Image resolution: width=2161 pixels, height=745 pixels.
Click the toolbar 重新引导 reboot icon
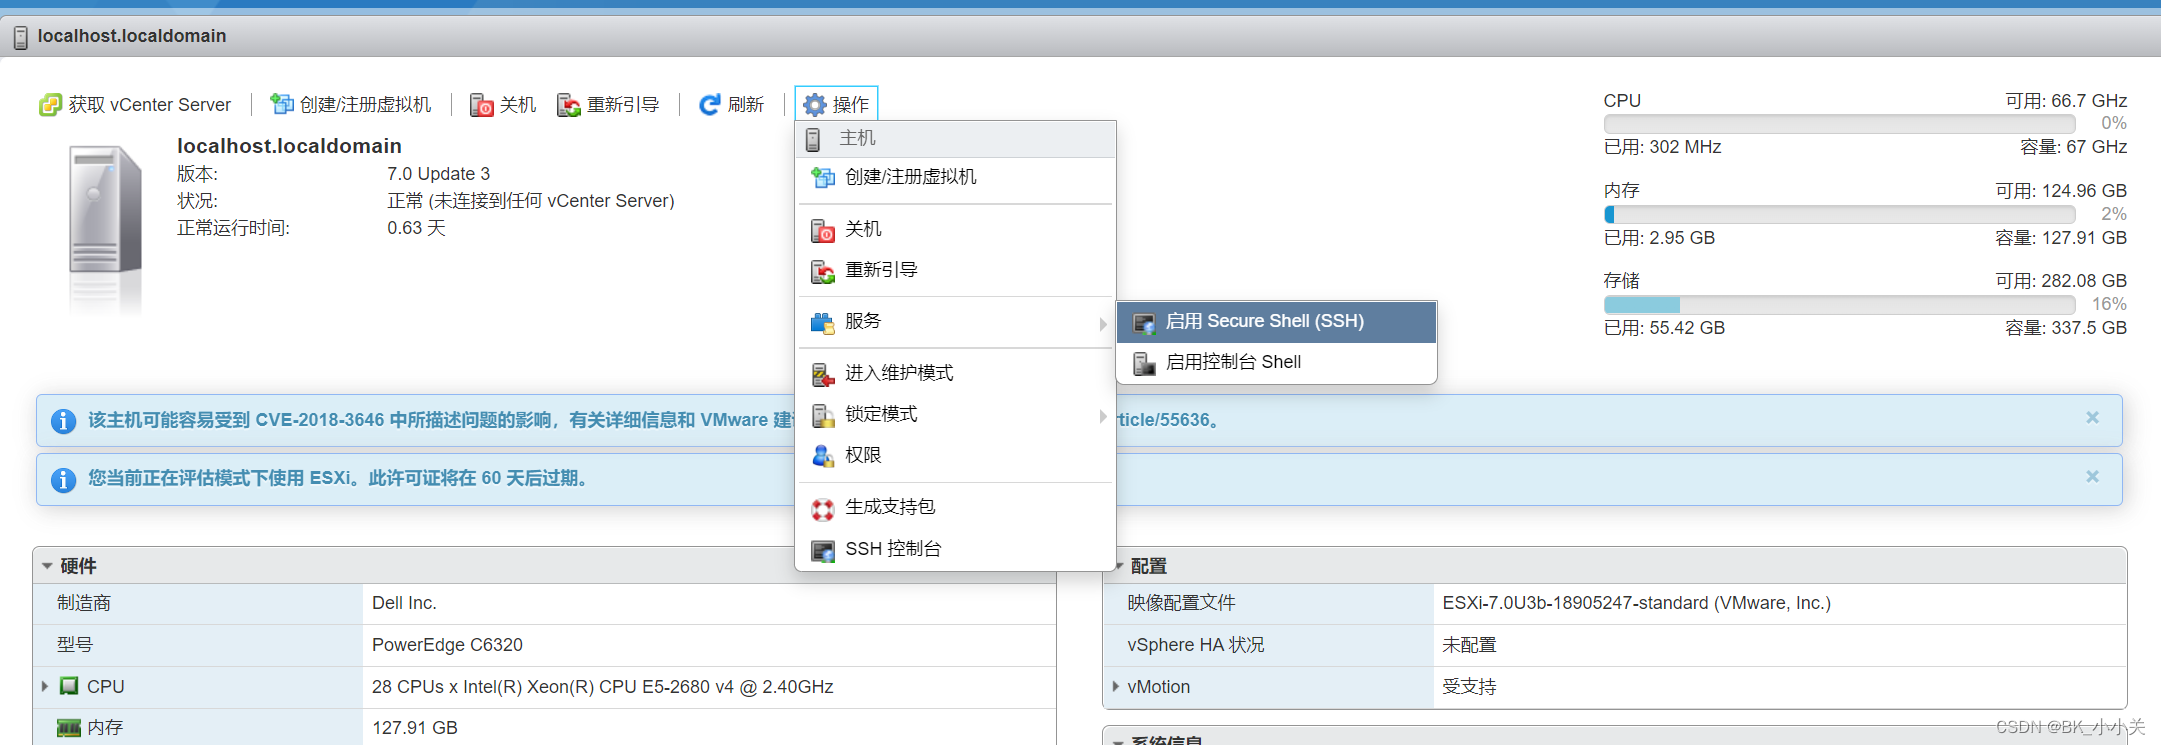(569, 105)
